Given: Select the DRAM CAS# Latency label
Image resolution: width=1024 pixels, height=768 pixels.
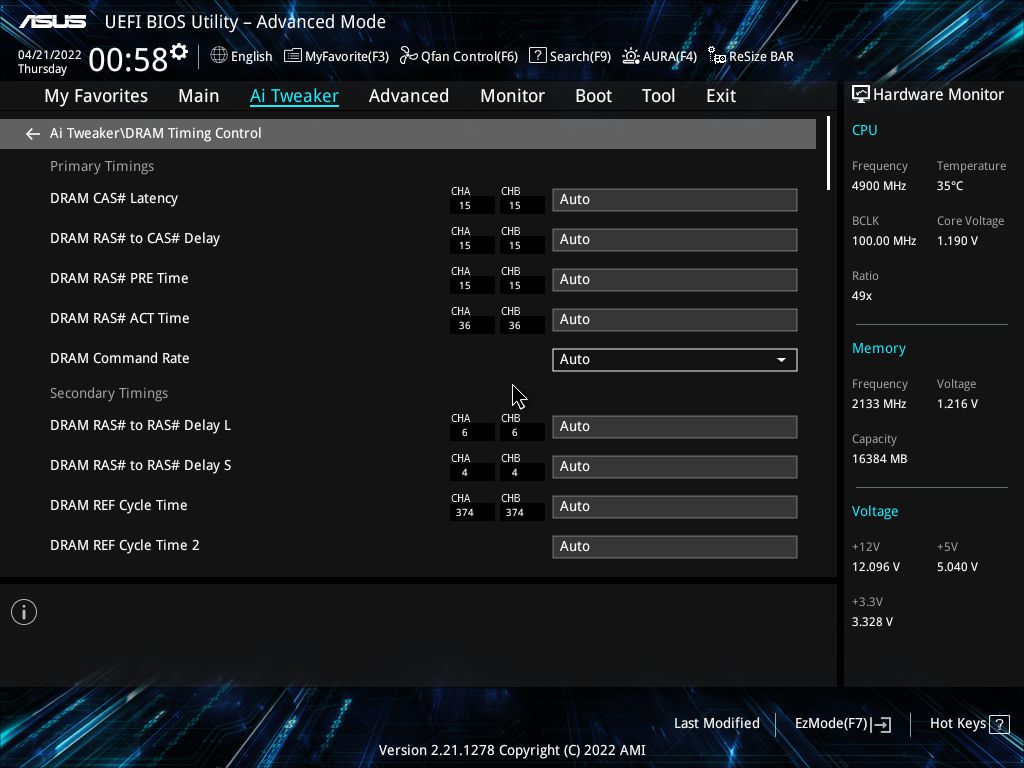Looking at the screenshot, I should [x=114, y=199].
